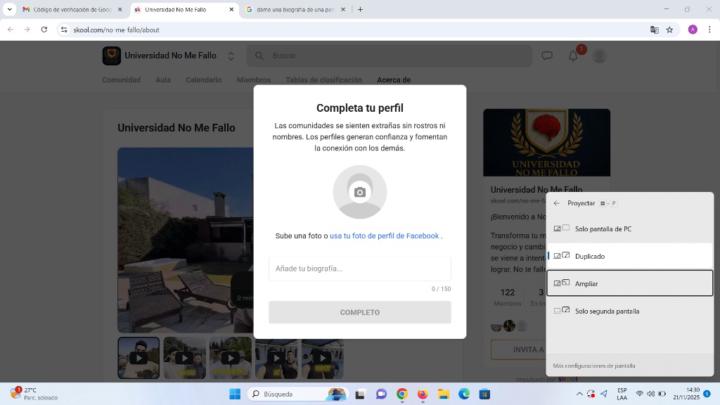Choose Solo segunda pantalla
720x405 pixels.
(630, 311)
